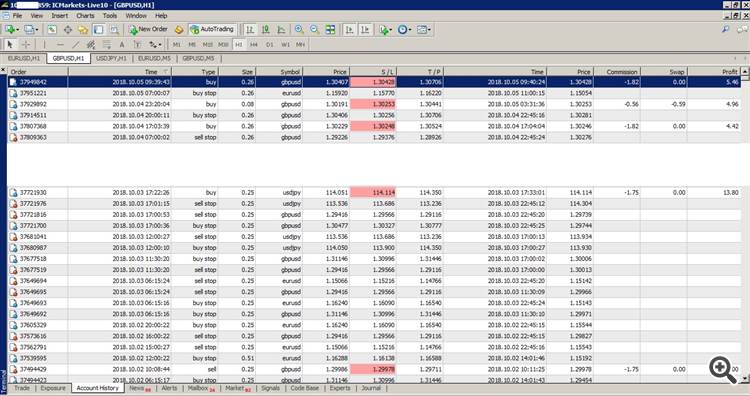
Task: Draw a vertical line tool
Action: coord(44,44)
